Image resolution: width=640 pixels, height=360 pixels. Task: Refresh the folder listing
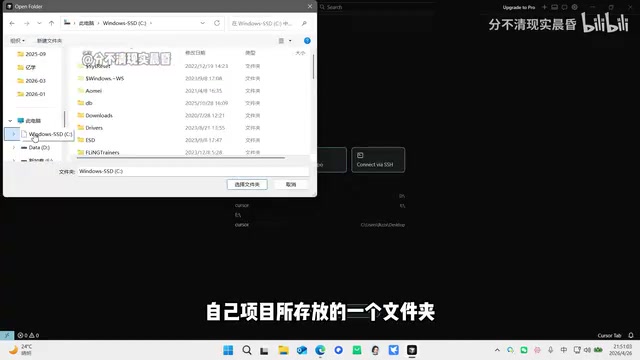(217, 23)
